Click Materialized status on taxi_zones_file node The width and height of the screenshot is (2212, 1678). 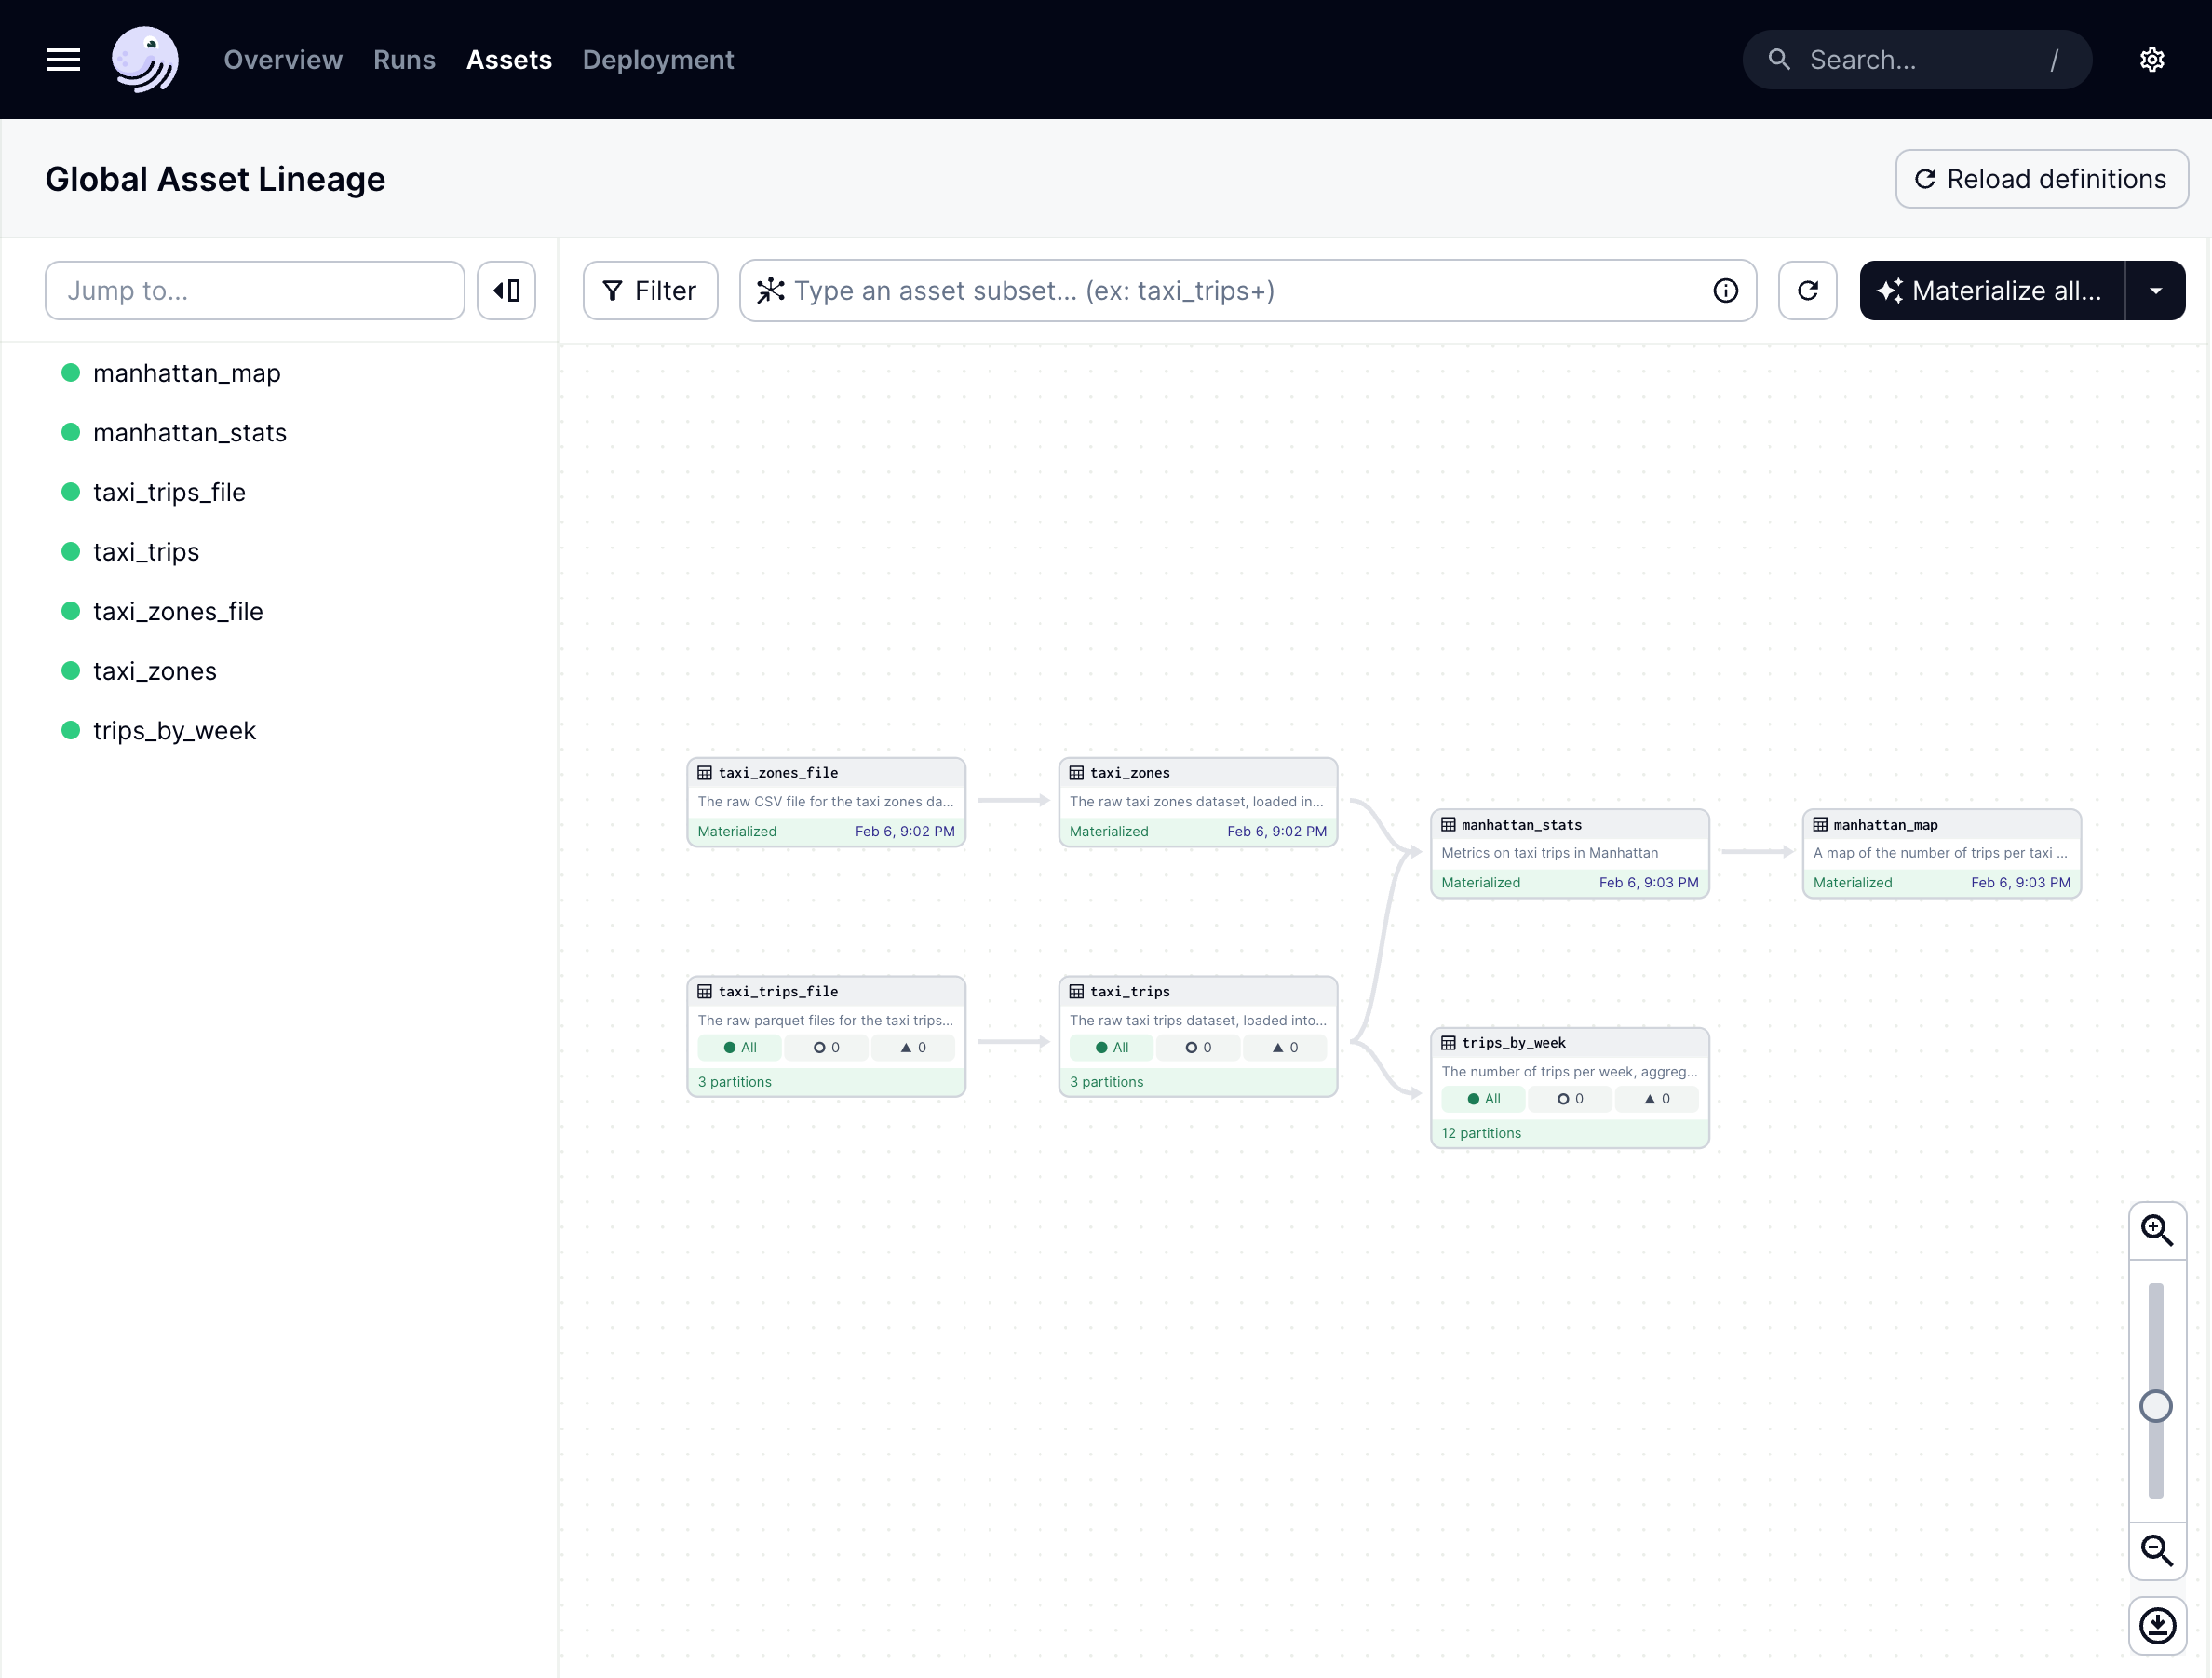tap(737, 832)
